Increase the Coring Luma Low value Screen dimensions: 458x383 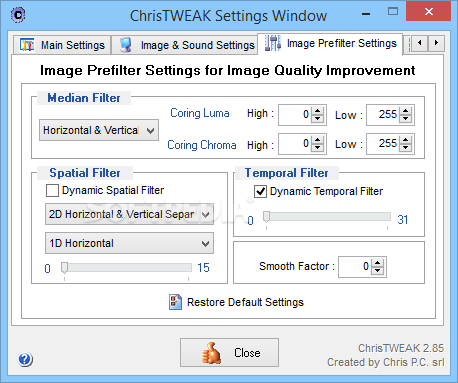[406, 111]
